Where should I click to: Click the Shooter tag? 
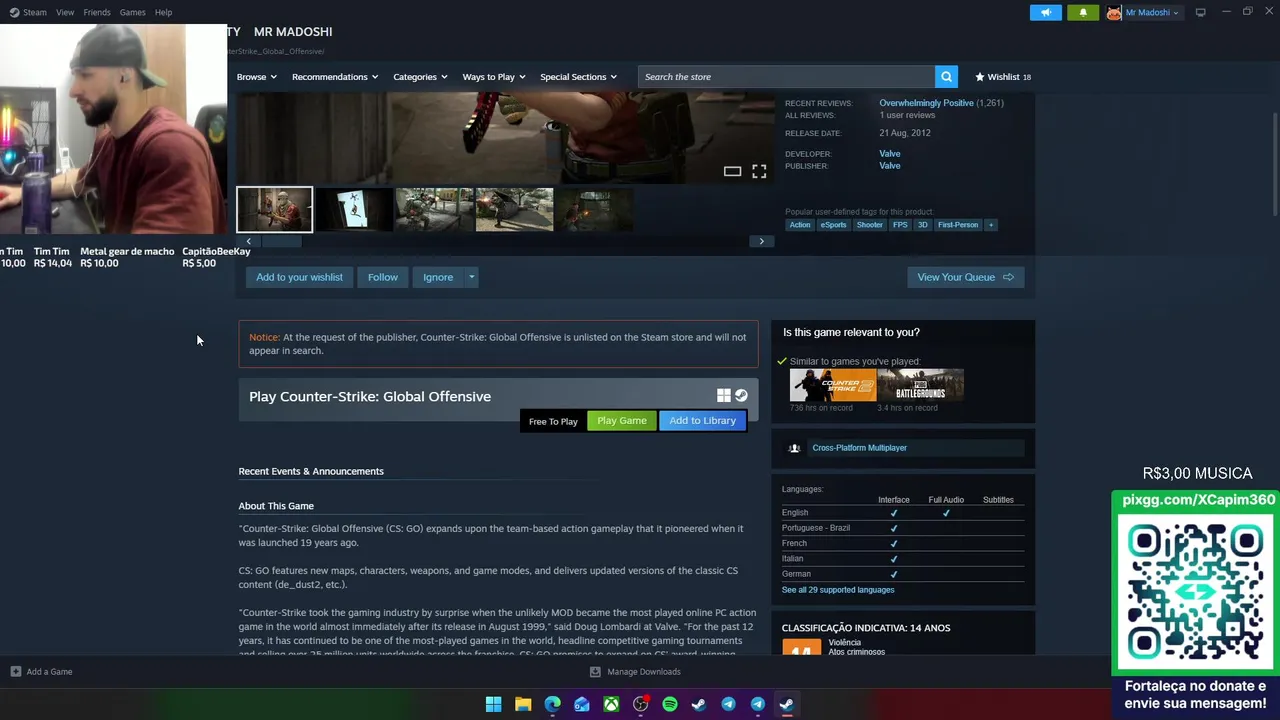[870, 225]
